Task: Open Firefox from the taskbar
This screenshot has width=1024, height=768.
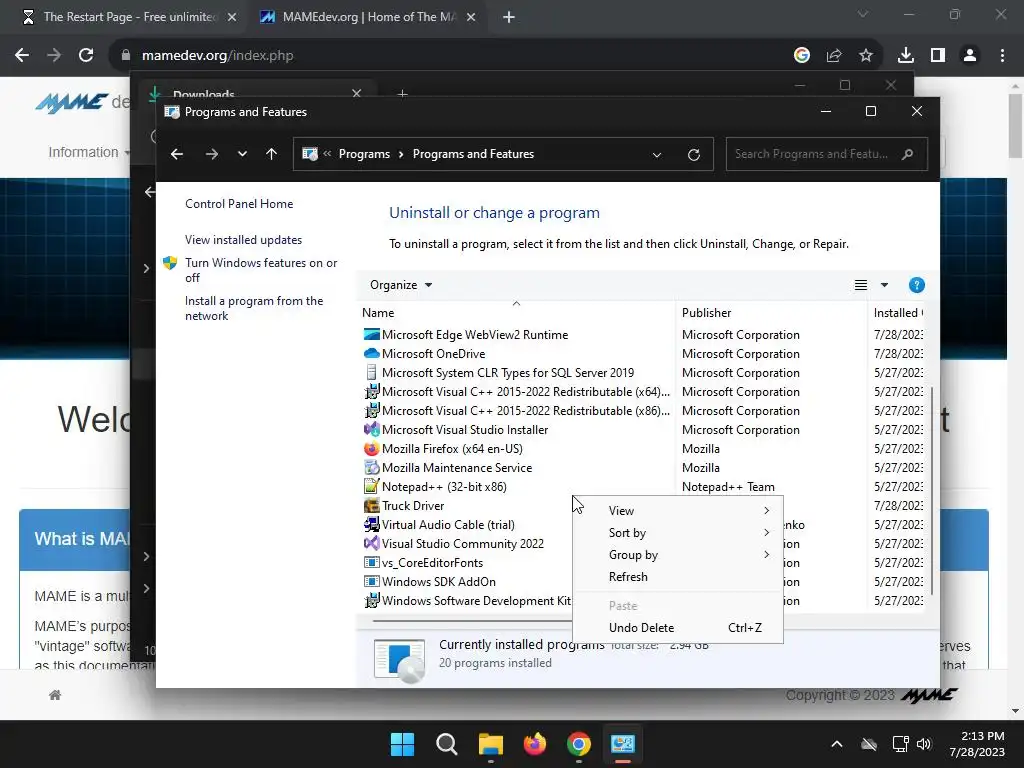Action: [x=535, y=744]
